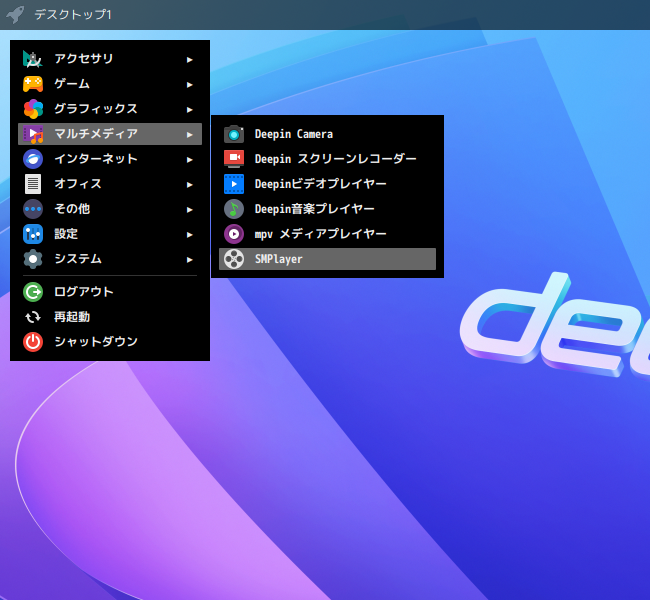Click the マルチメディア film icon
650x600 pixels.
pyautogui.click(x=33, y=134)
